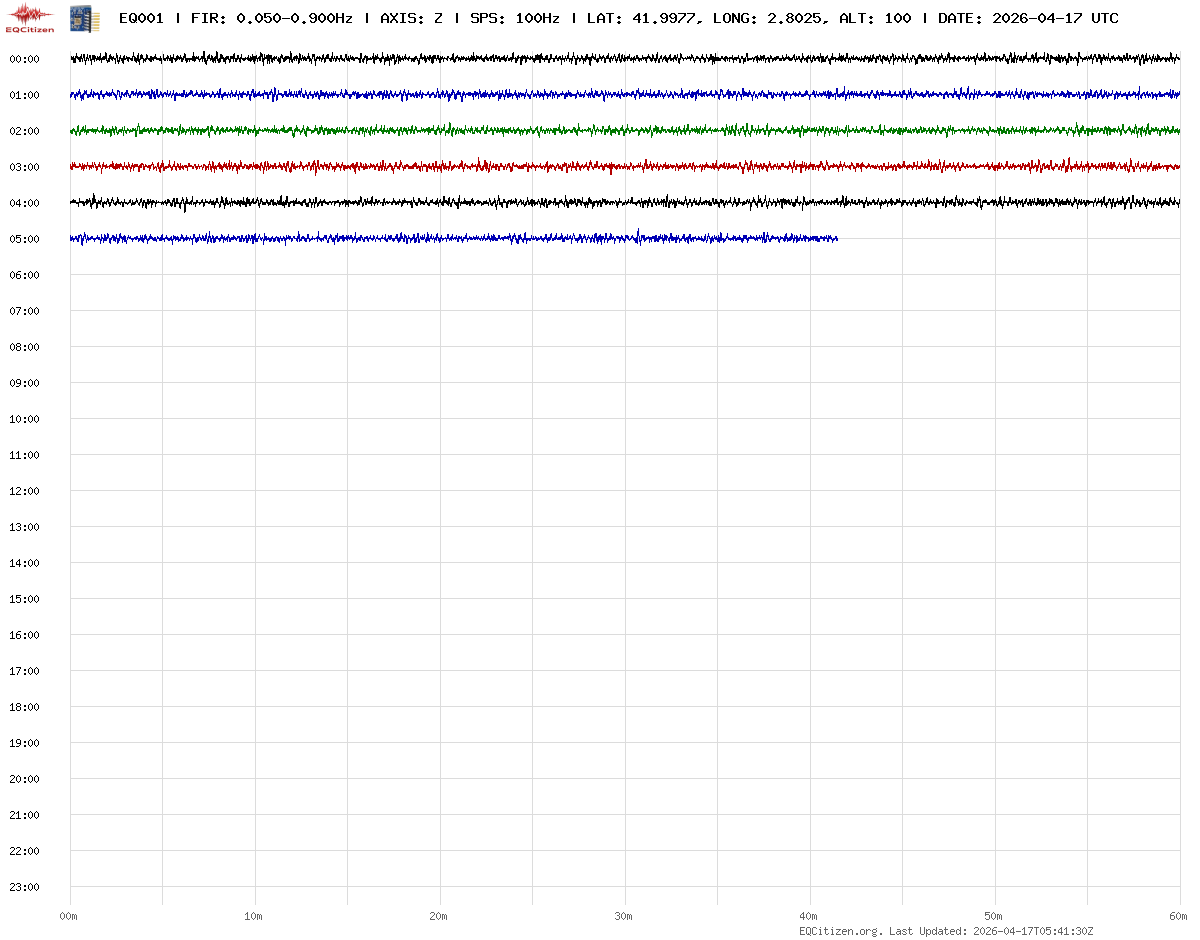
Task: Select the 12:00 hour row label
Action: [x=24, y=491]
